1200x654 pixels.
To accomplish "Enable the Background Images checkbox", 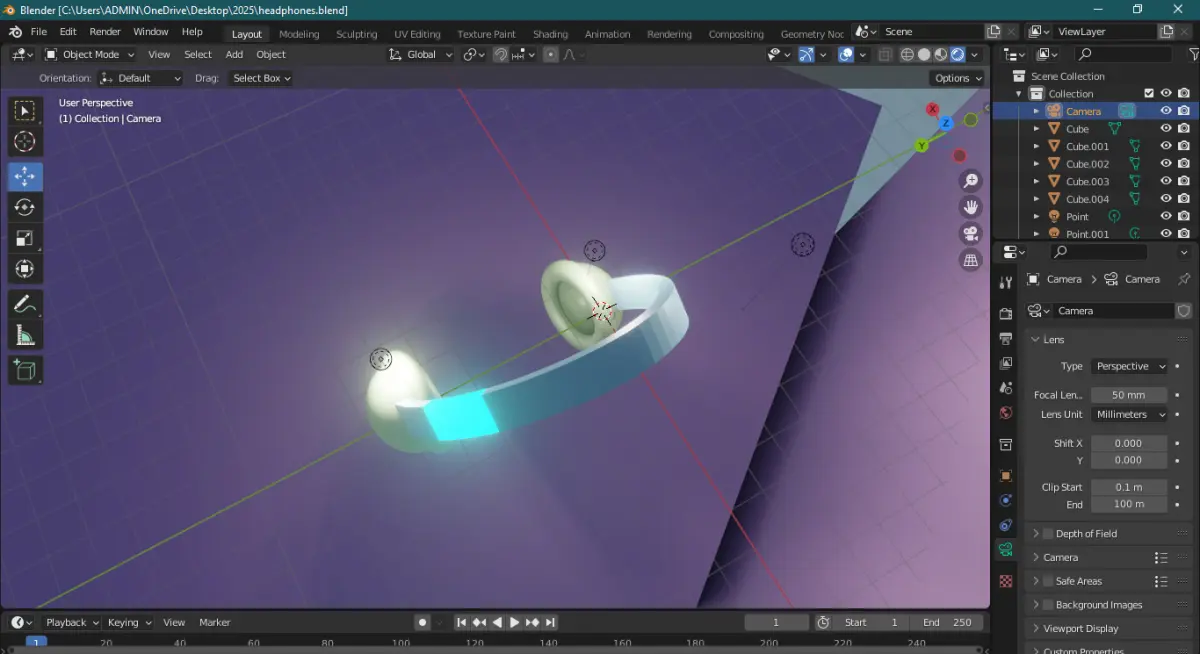I will (1048, 605).
